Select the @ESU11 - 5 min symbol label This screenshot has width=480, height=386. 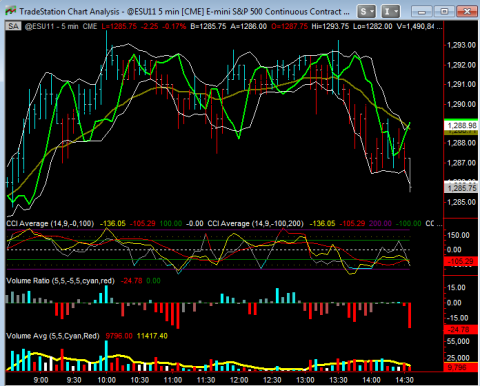(51, 26)
